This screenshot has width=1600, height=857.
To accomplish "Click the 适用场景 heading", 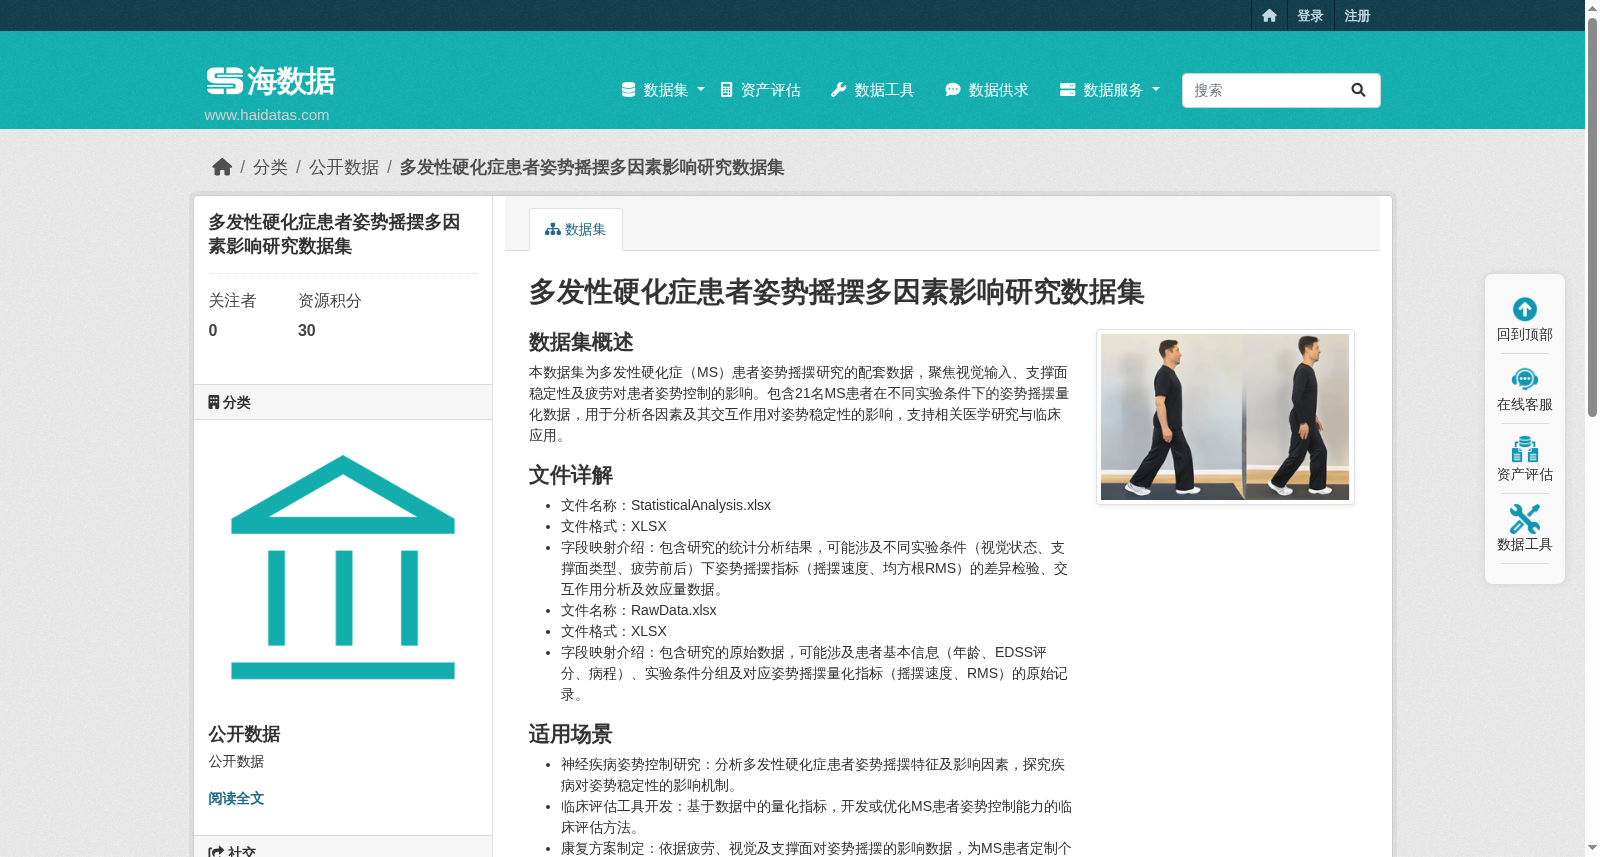I will (x=571, y=734).
